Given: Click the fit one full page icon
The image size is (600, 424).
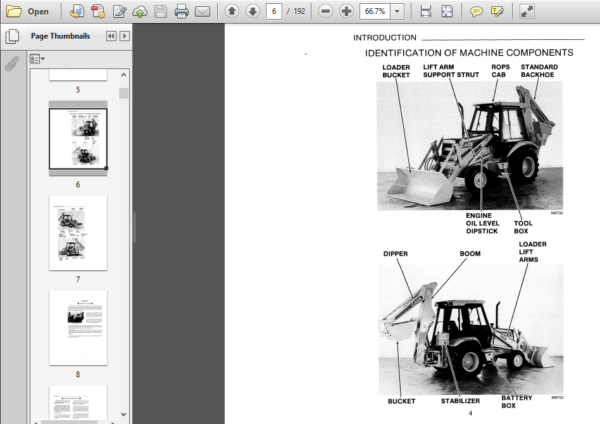Looking at the screenshot, I should click(x=447, y=11).
